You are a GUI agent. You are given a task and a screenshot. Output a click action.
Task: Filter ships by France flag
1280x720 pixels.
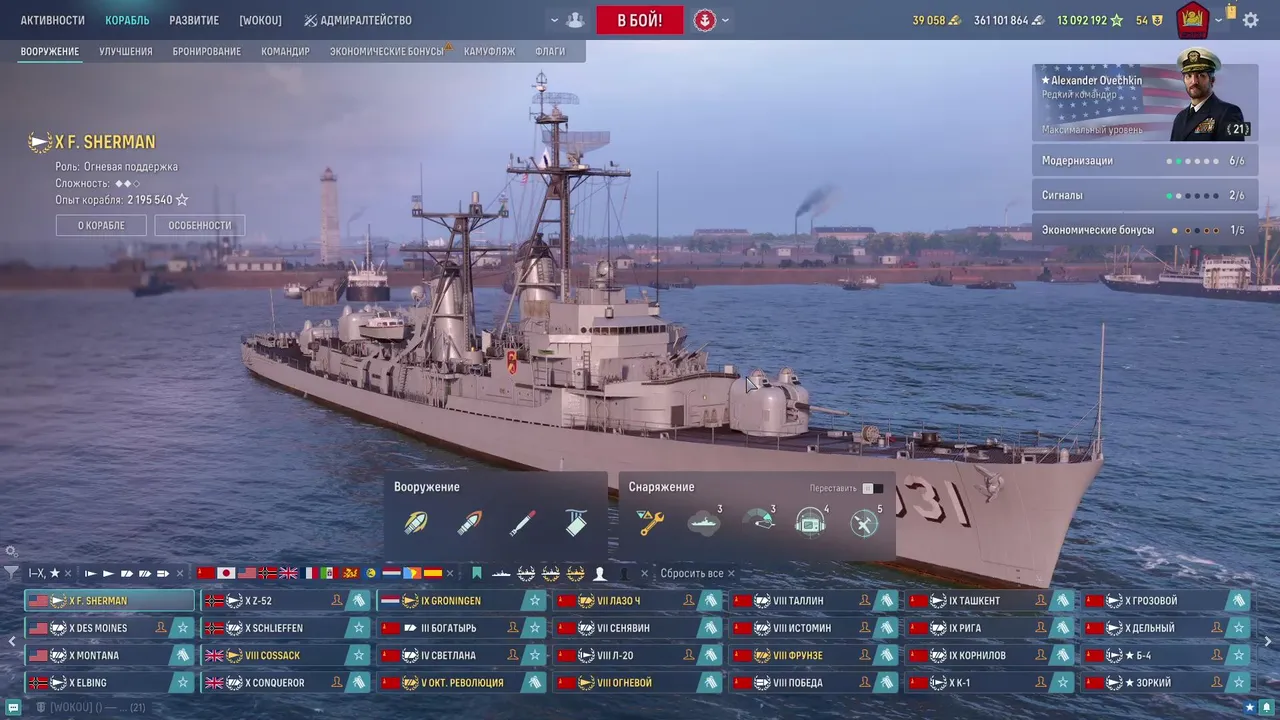[x=309, y=573]
